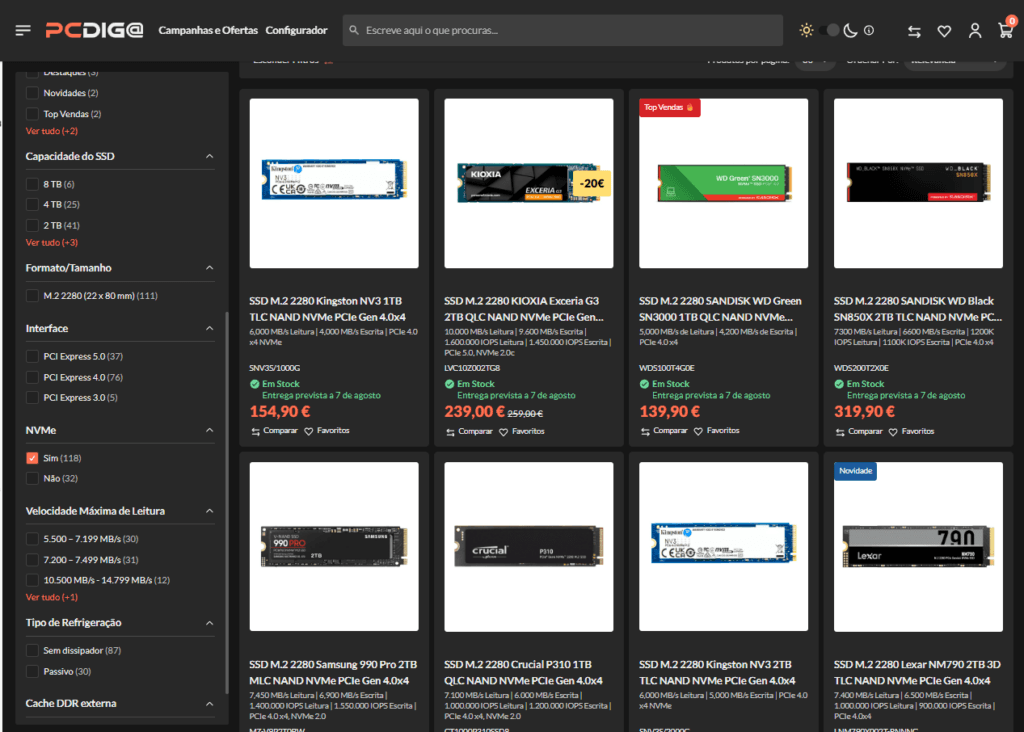
Task: Check the 2 TB capacity checkbox
Action: [x=32, y=225]
